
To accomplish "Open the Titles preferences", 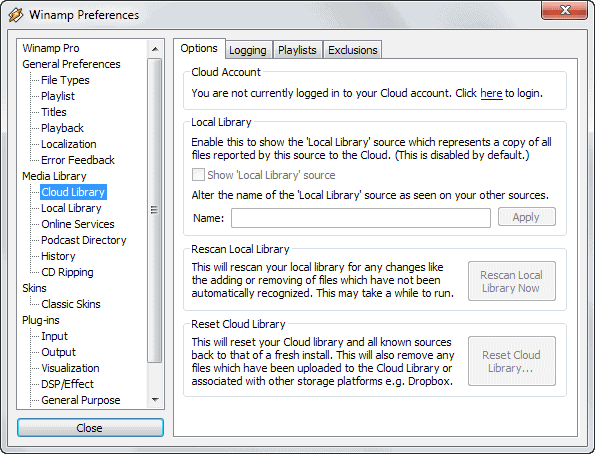I will click(x=54, y=112).
